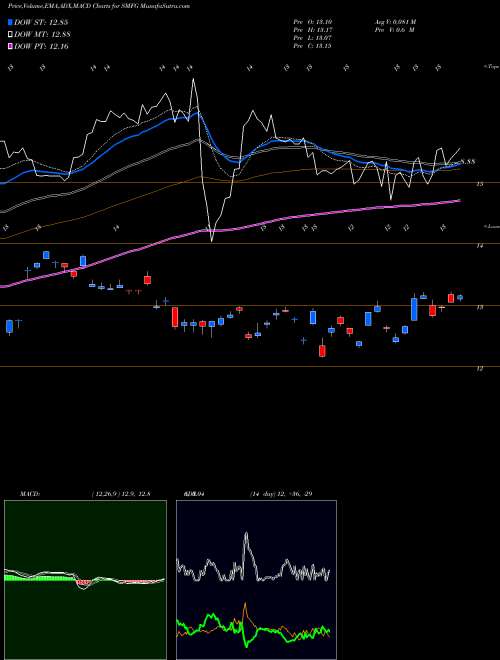
Task: Click the tallest peak of the white line
Action: pyautogui.click(x=193, y=80)
